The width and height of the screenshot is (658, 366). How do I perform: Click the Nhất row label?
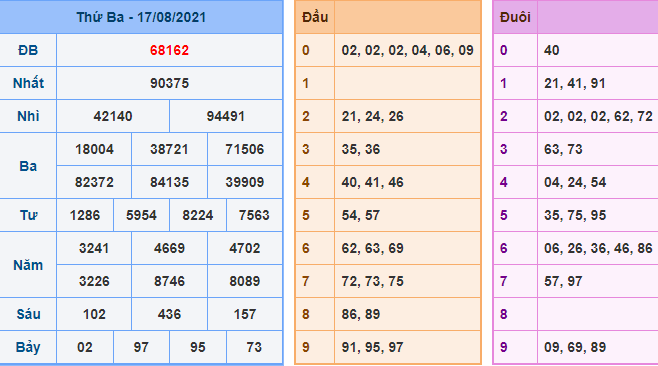pyautogui.click(x=28, y=83)
